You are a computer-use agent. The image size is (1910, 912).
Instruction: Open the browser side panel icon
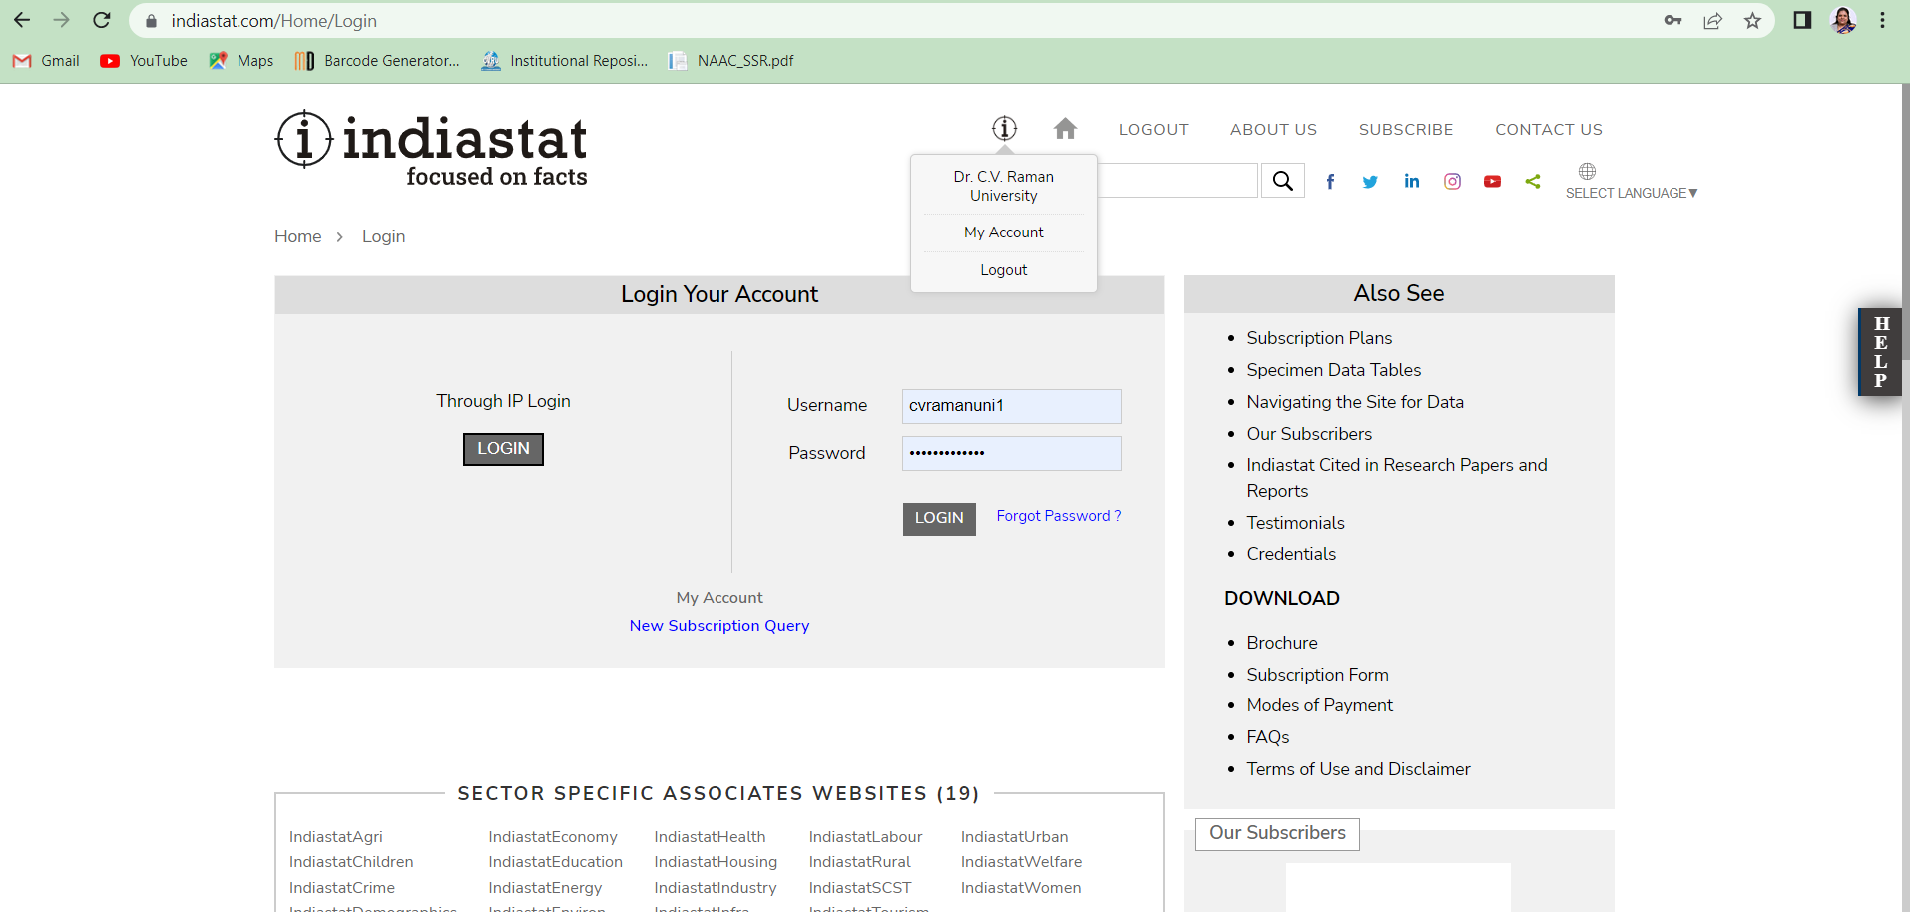click(1802, 20)
